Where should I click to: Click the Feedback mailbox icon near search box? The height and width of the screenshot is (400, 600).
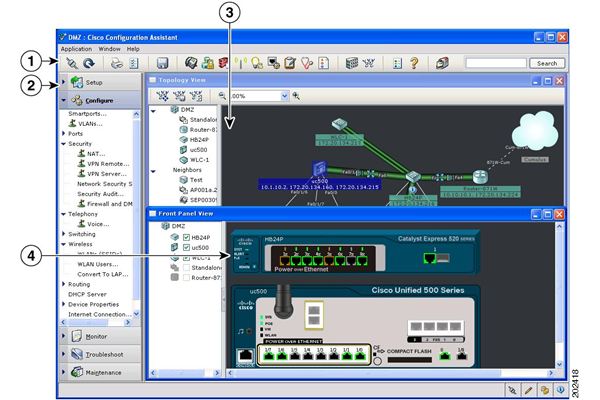(442, 63)
